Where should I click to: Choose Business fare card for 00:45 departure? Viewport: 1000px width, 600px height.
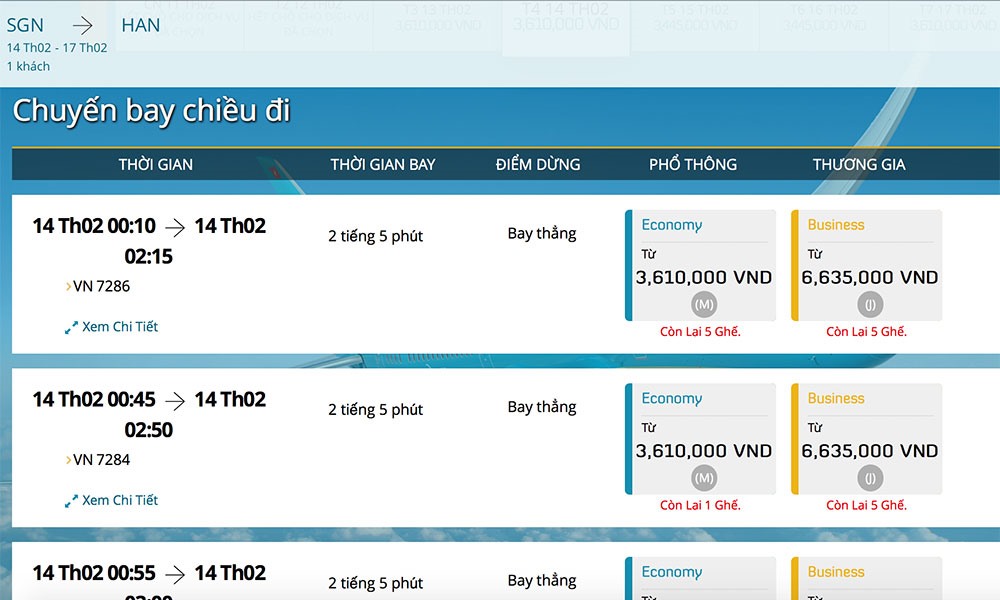[867, 439]
